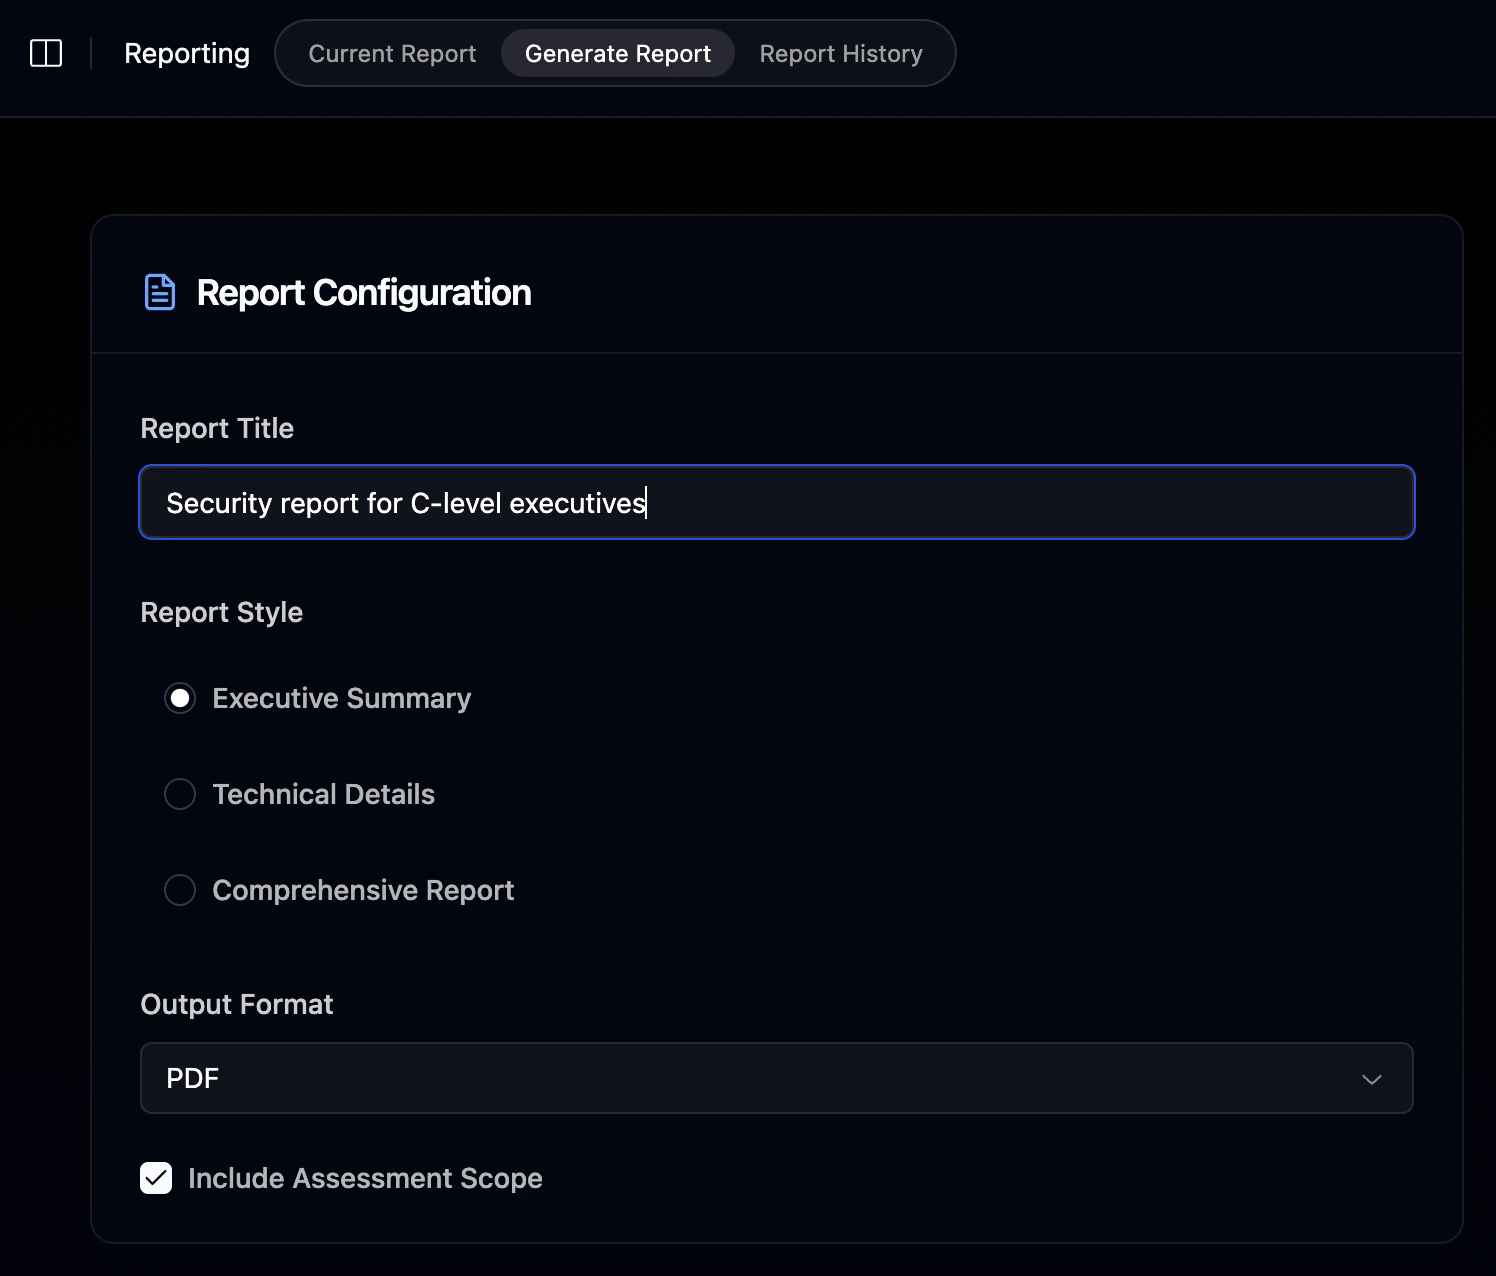
Task: Click the Report Style section label
Action: tap(222, 612)
